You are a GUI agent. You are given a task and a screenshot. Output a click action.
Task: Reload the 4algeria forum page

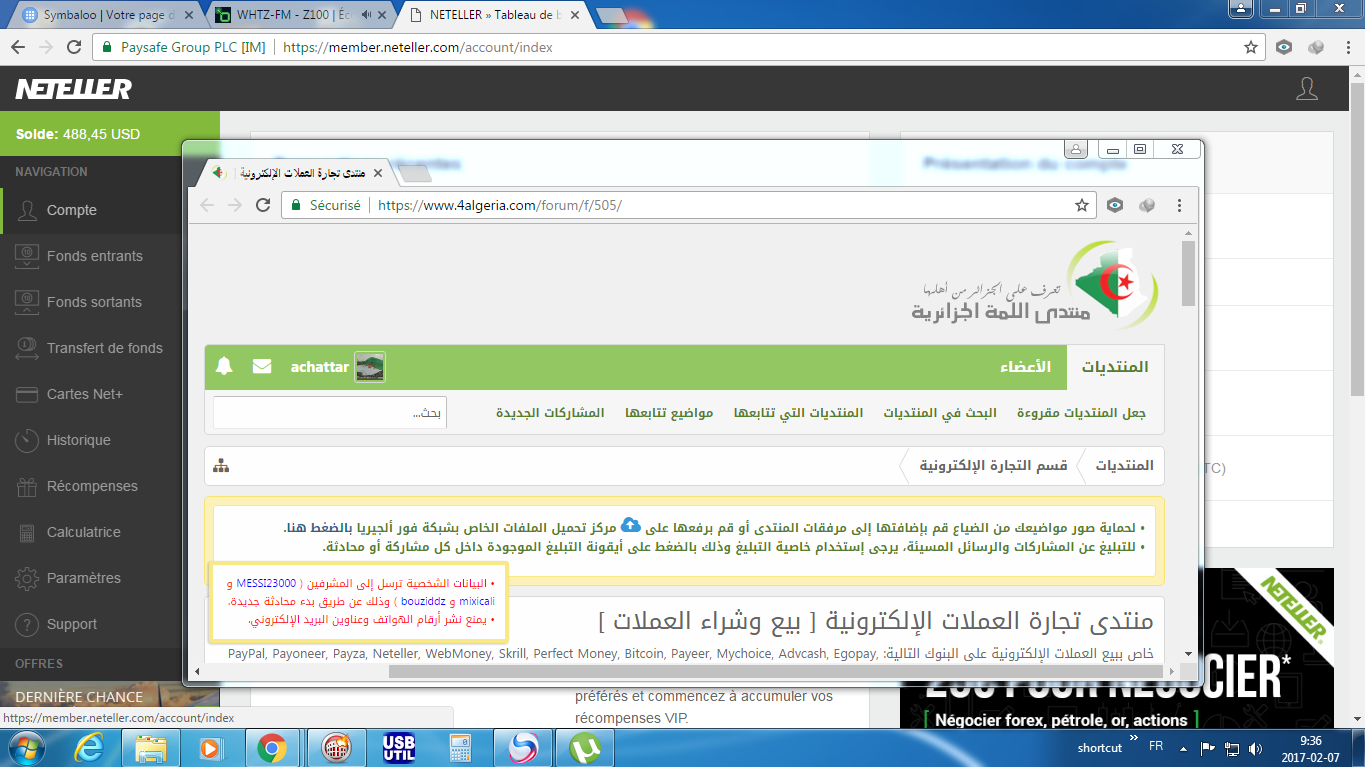tap(263, 205)
